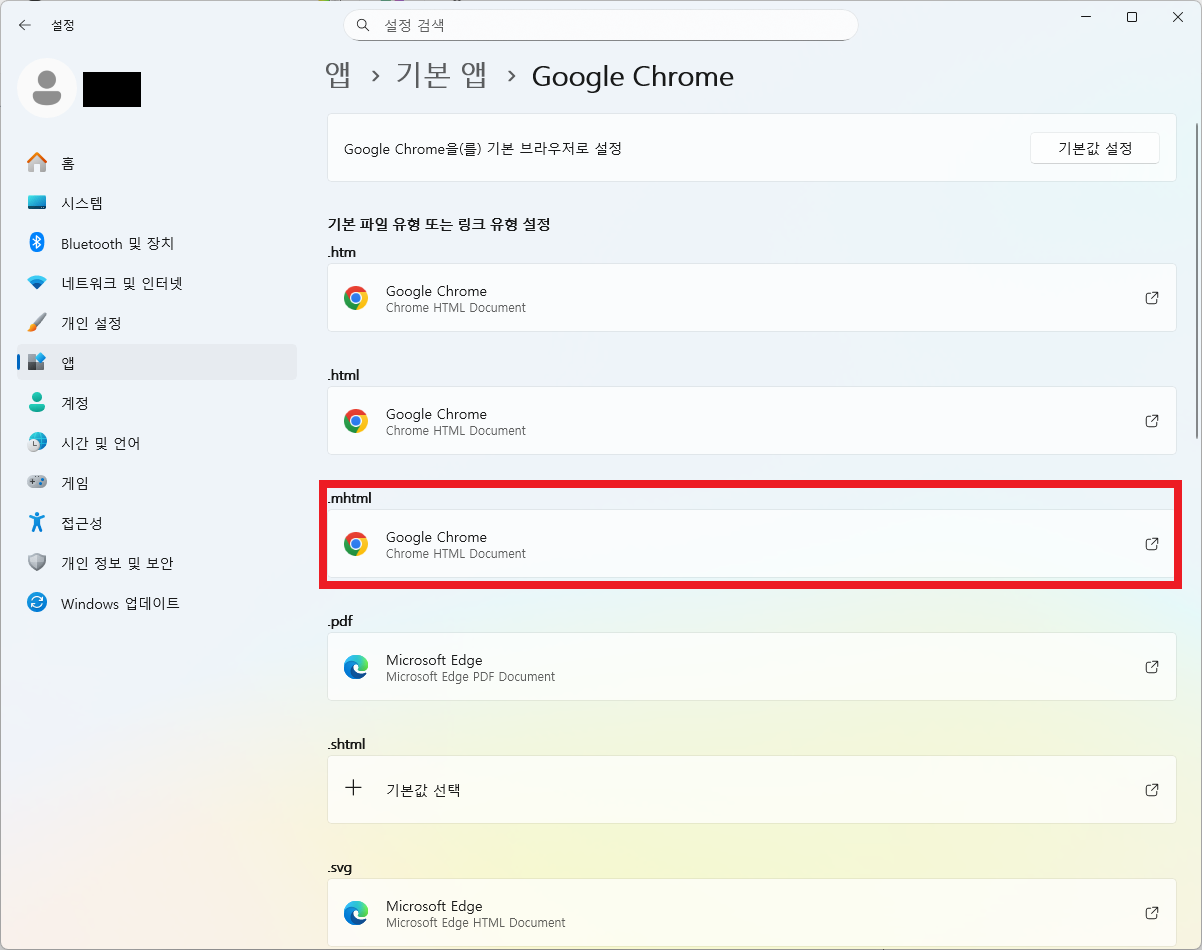This screenshot has height=950, width=1202.
Task: Click 기본값 선택 for .shtml
Action: coord(423,790)
